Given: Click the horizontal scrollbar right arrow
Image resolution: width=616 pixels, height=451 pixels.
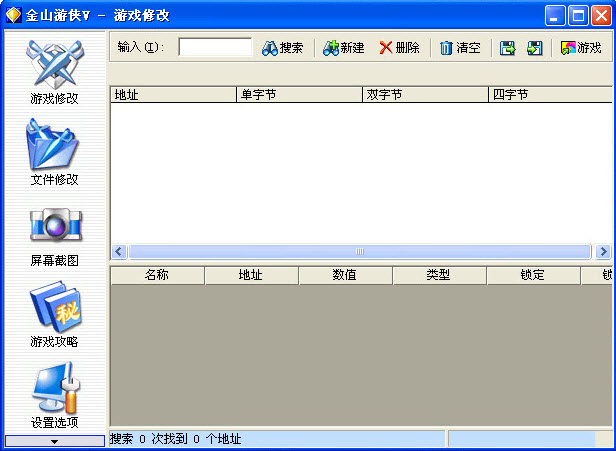Looking at the screenshot, I should tap(603, 251).
